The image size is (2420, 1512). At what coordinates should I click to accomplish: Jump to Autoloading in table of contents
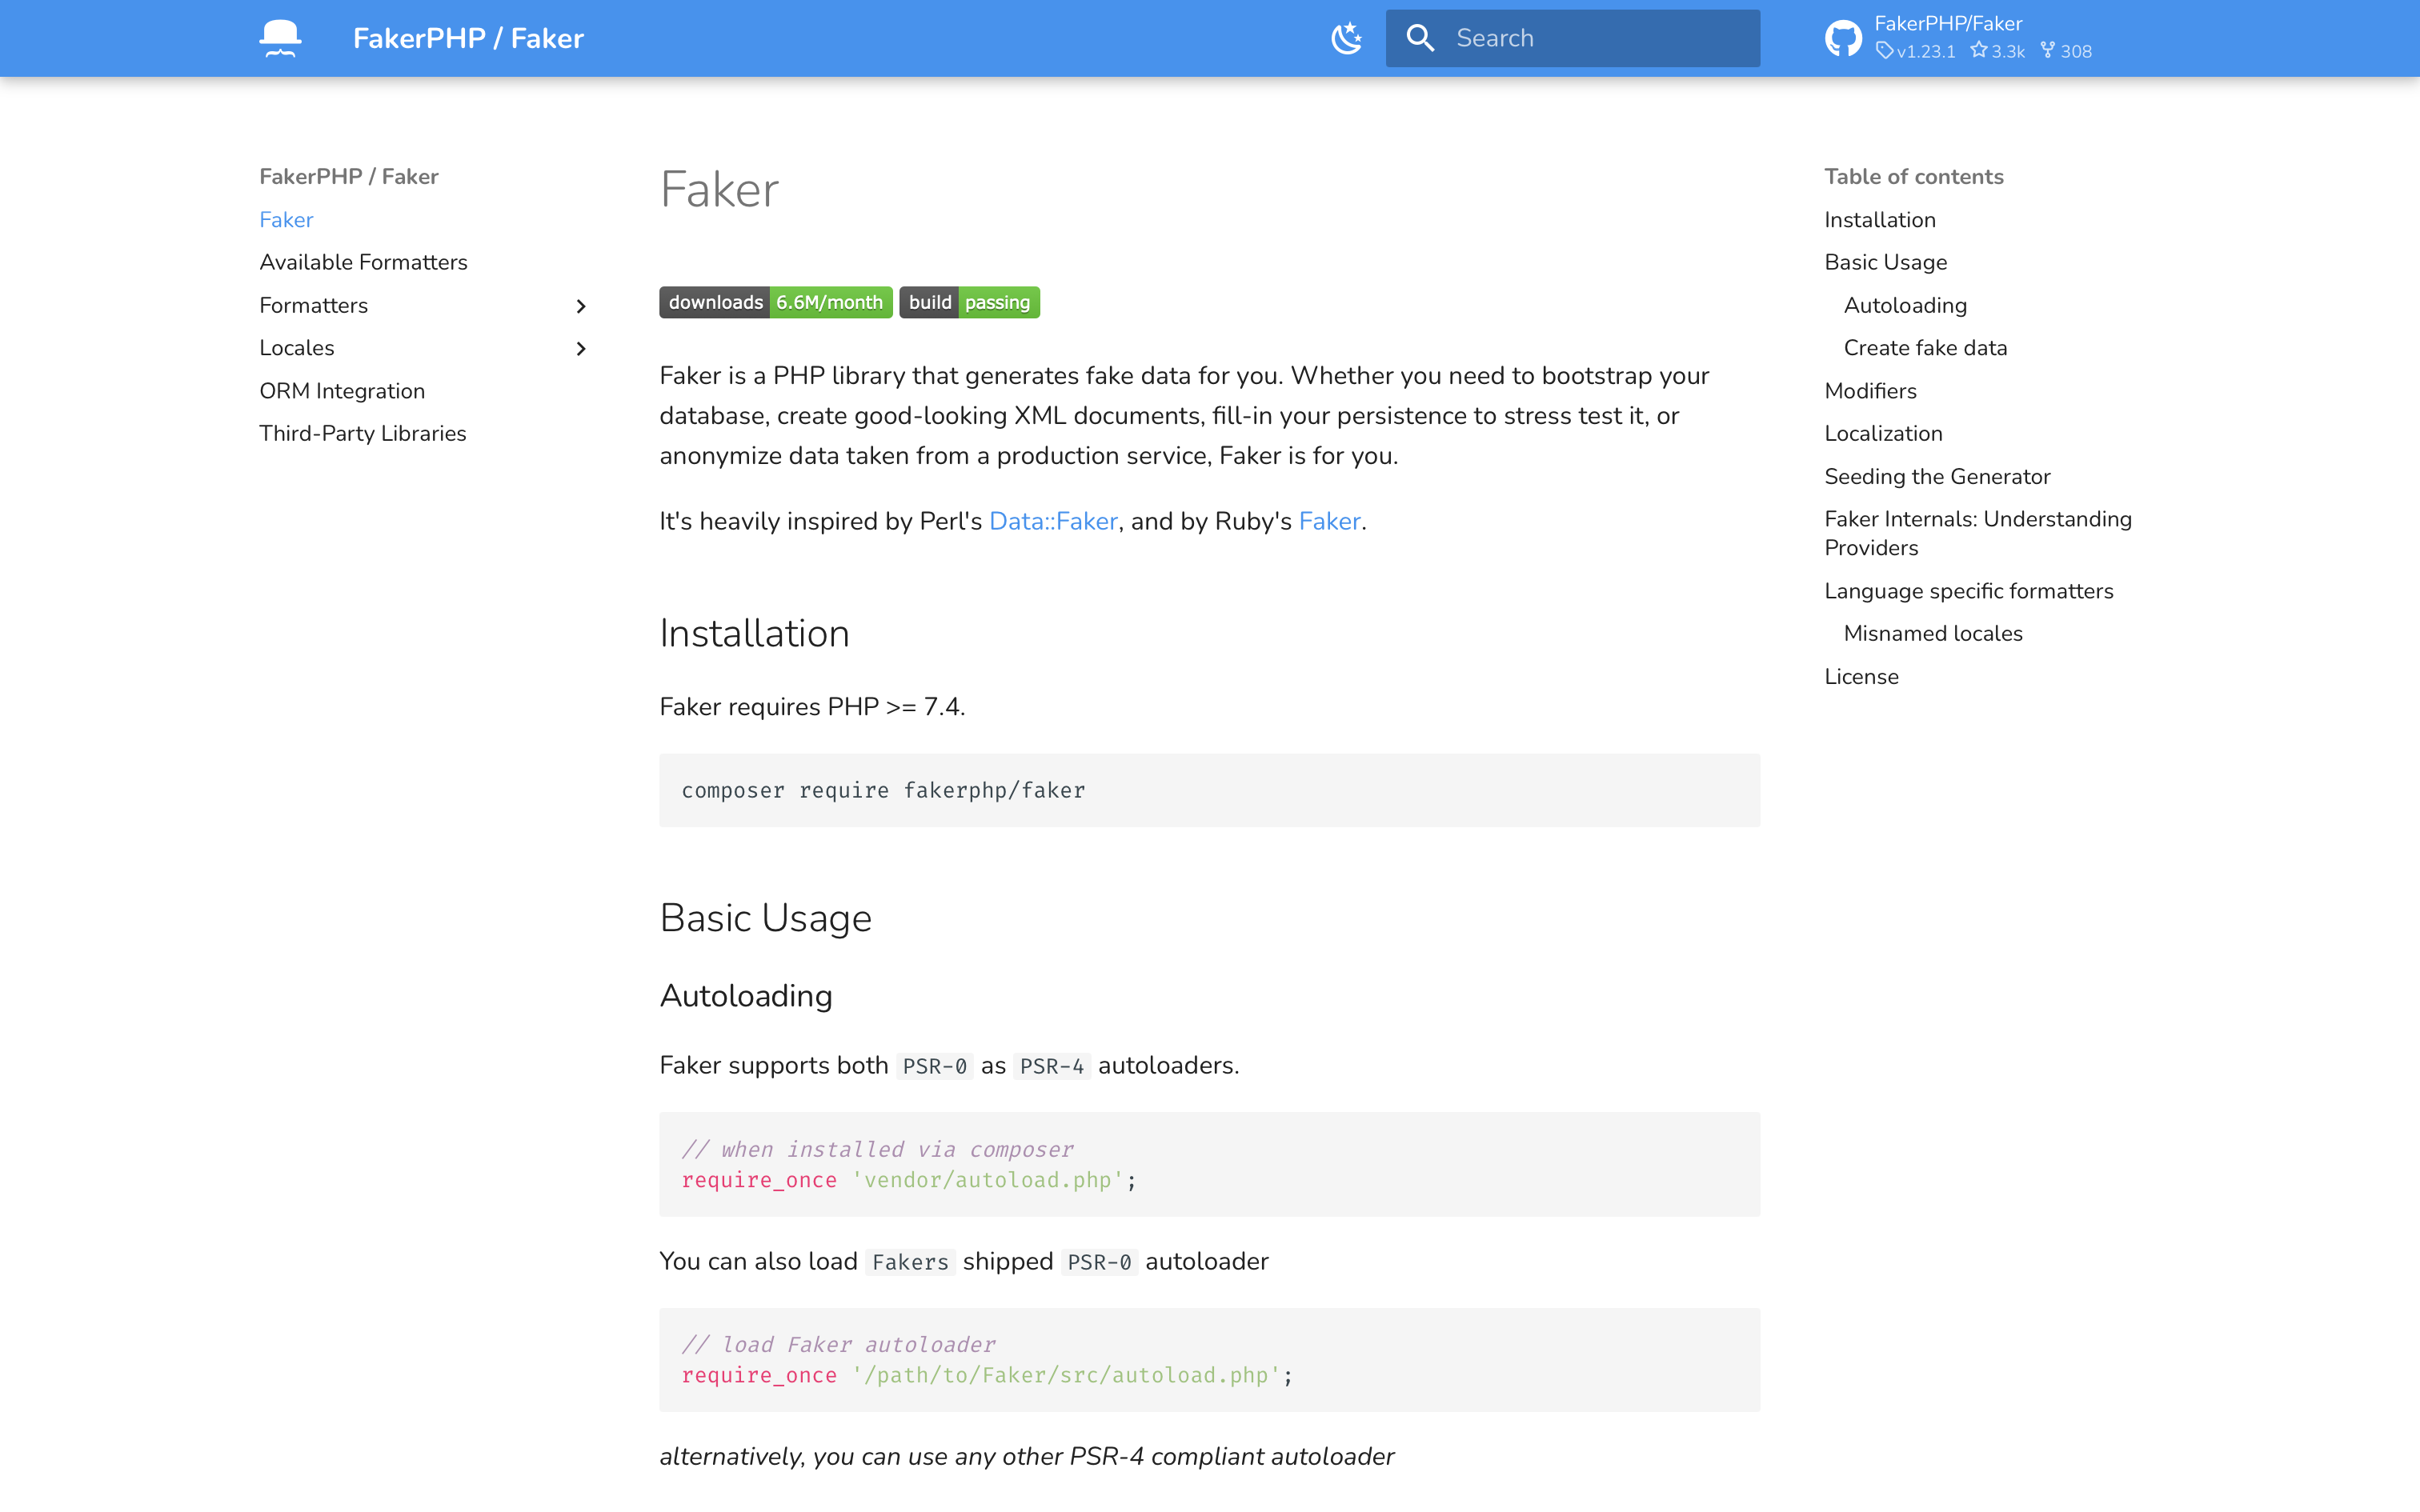1905,305
